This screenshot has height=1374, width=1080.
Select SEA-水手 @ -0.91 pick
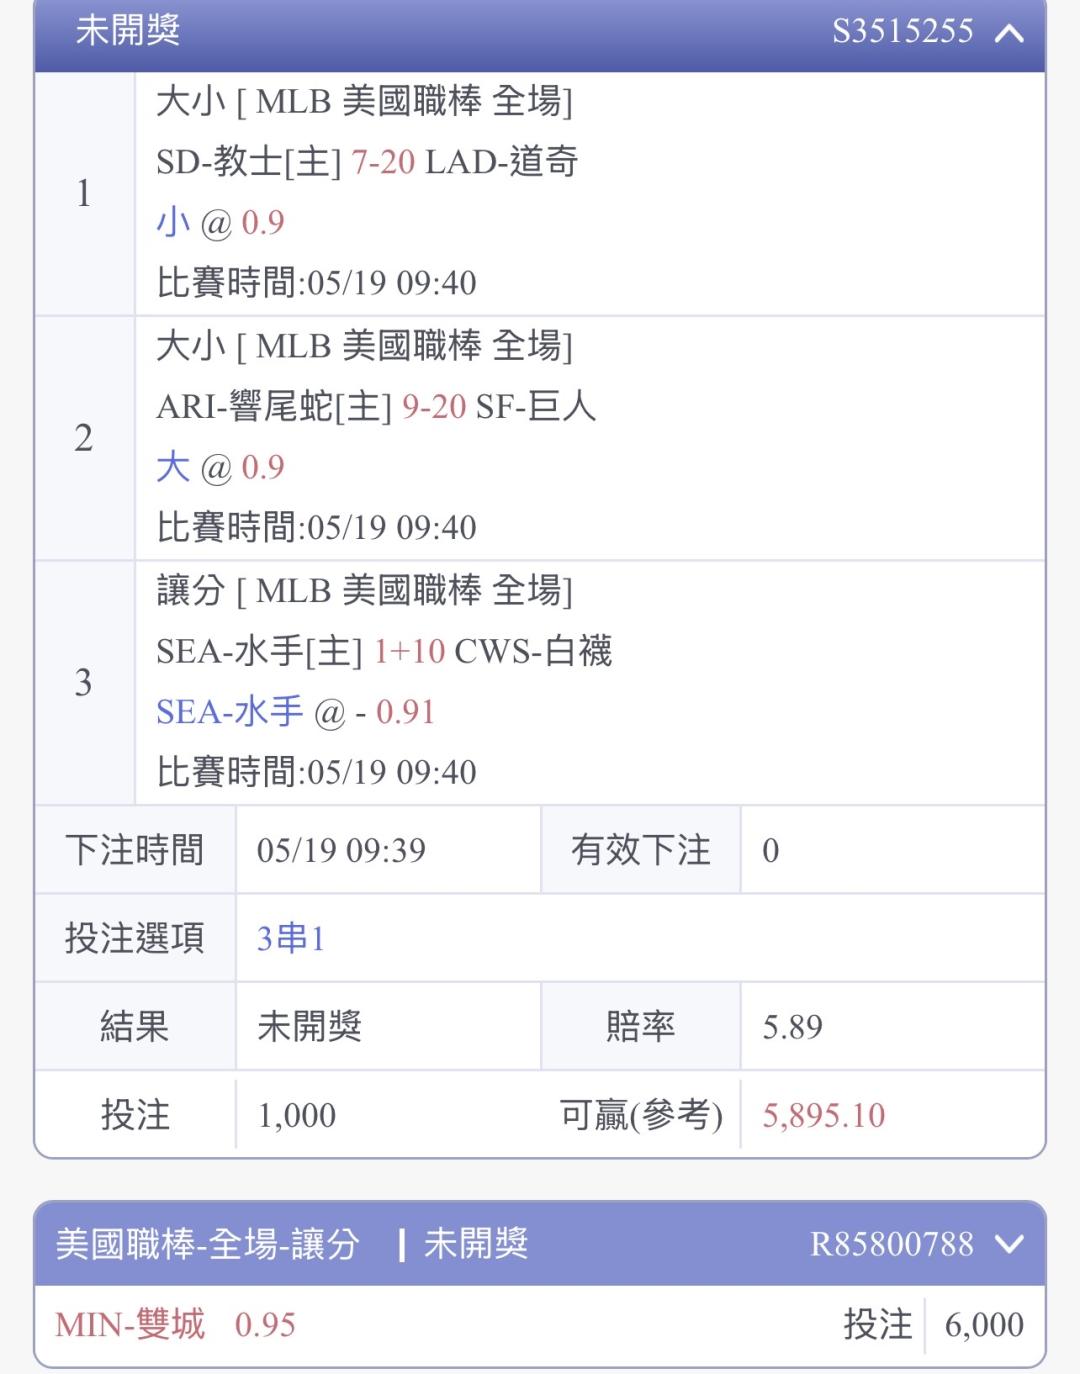(x=296, y=712)
